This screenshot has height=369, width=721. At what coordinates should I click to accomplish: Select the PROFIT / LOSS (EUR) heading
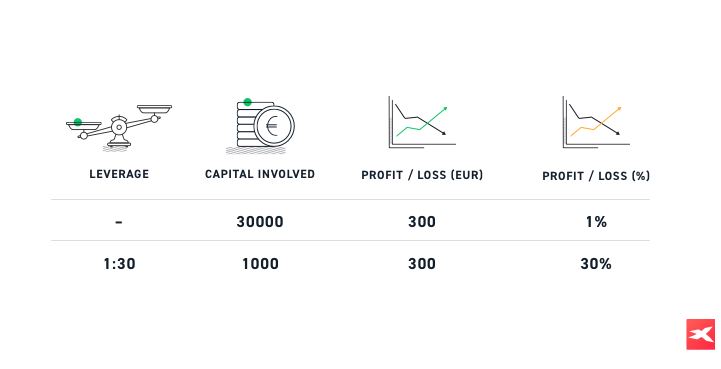coord(422,175)
